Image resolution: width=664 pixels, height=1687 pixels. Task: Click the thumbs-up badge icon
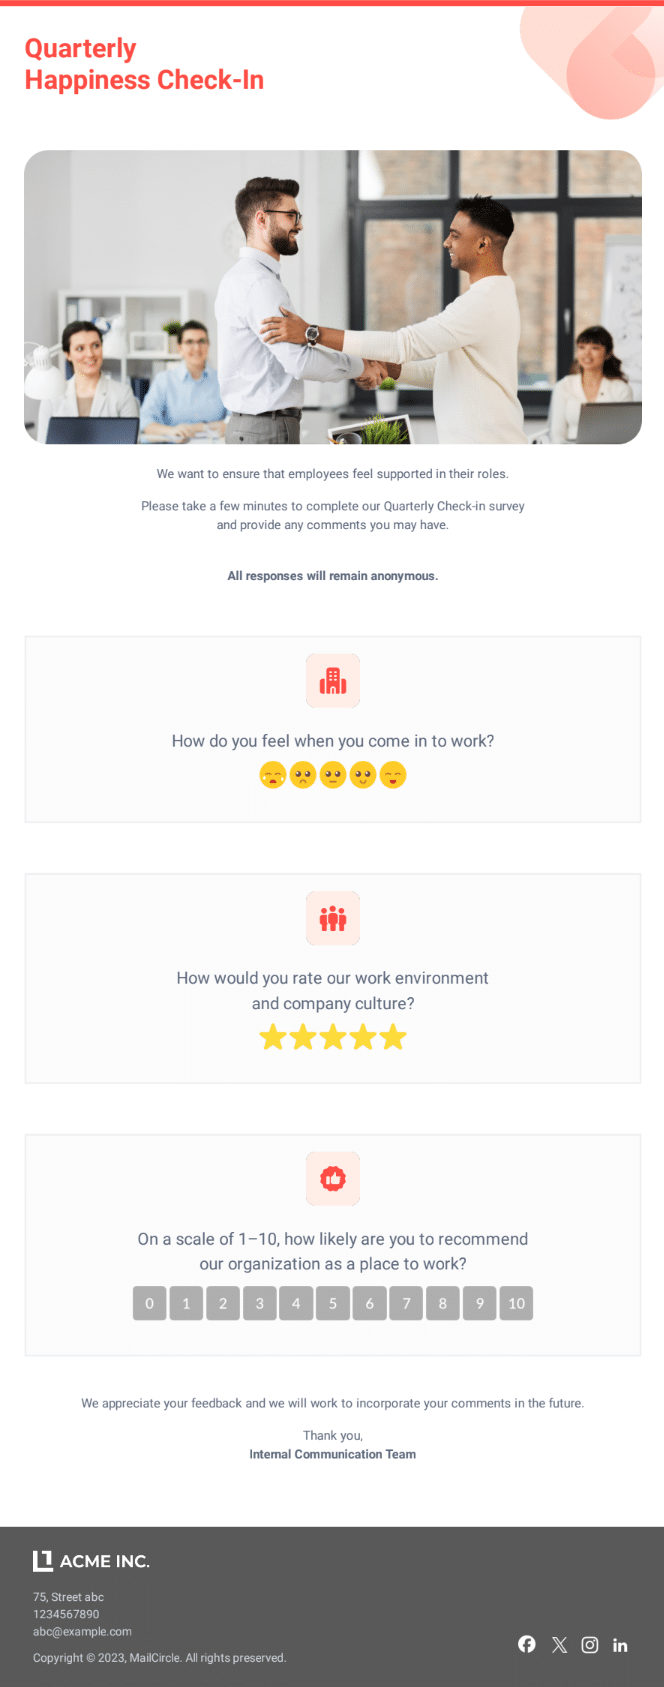coord(333,1179)
